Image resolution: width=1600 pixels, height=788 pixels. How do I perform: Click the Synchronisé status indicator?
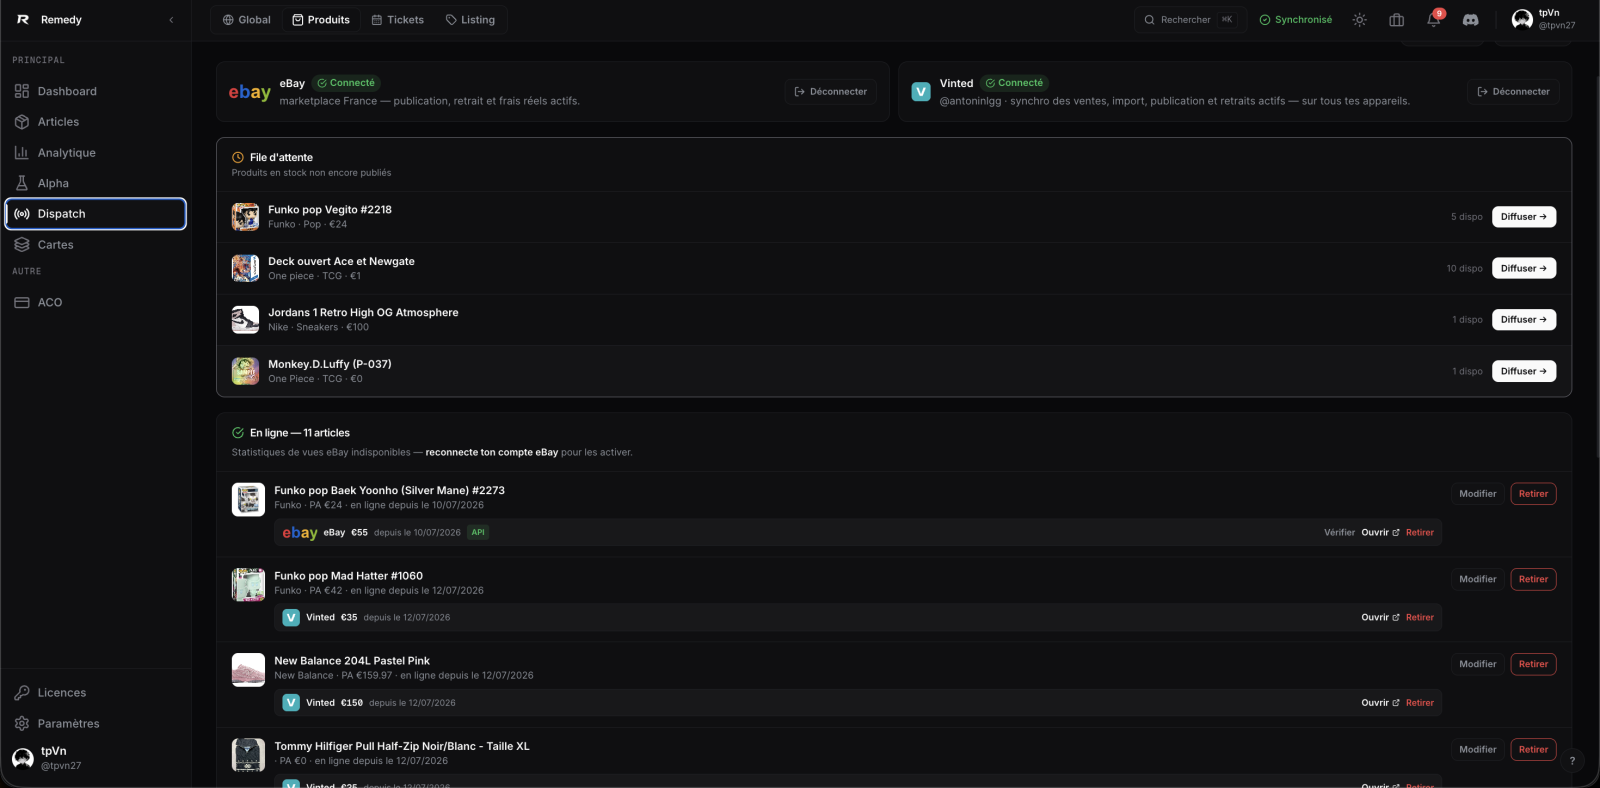pos(1296,20)
